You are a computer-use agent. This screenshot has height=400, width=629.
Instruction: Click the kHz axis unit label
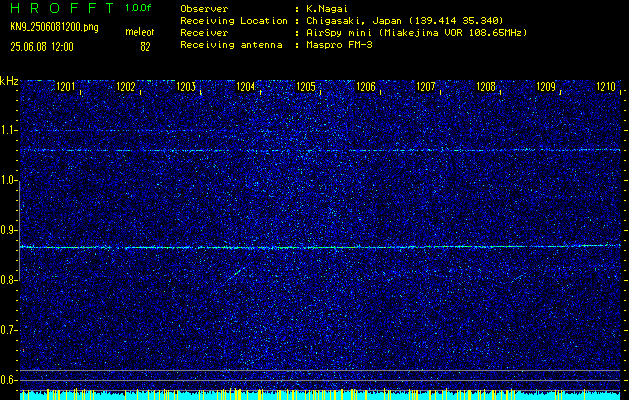coord(9,81)
